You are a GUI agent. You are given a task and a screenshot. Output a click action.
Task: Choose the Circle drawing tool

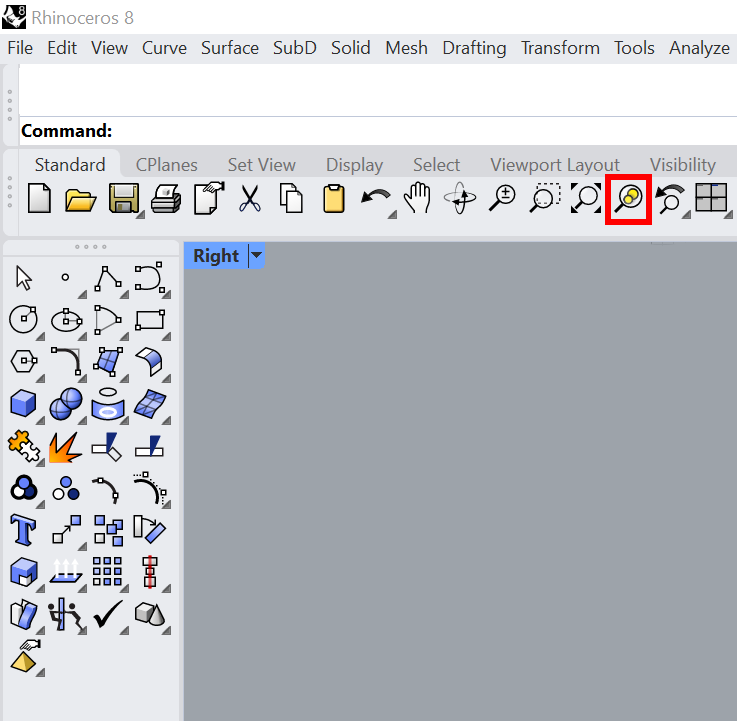click(23, 319)
